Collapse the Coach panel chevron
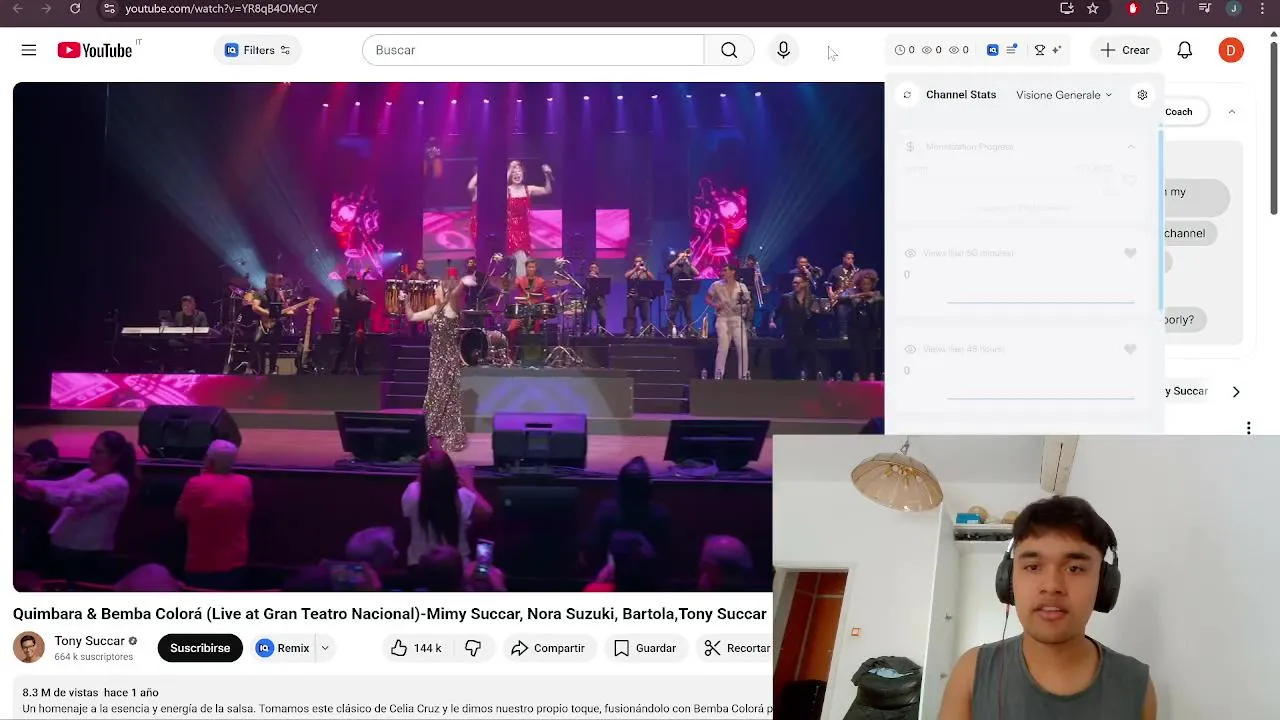 1231,112
